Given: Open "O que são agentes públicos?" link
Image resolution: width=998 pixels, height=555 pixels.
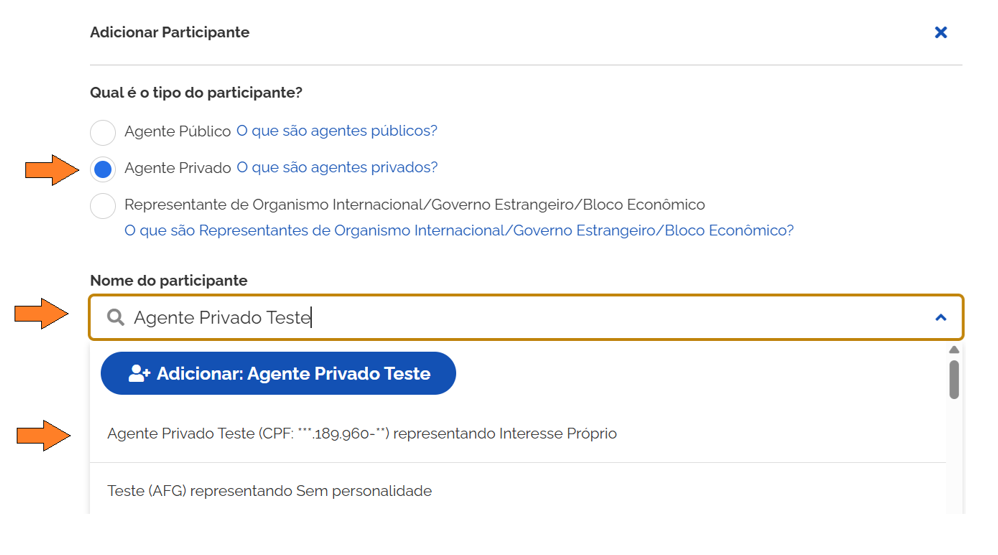Looking at the screenshot, I should [x=337, y=131].
